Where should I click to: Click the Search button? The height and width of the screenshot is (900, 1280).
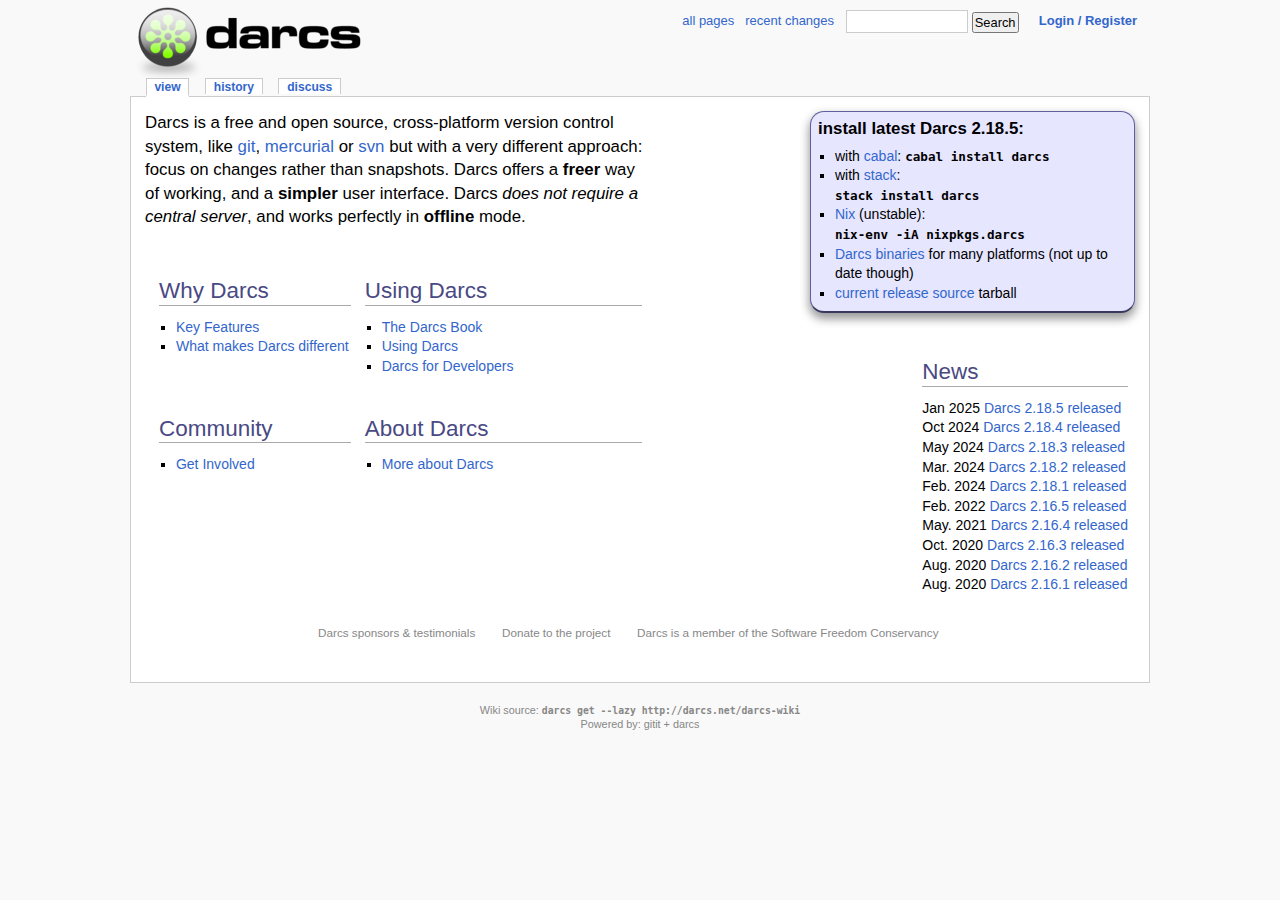995,22
